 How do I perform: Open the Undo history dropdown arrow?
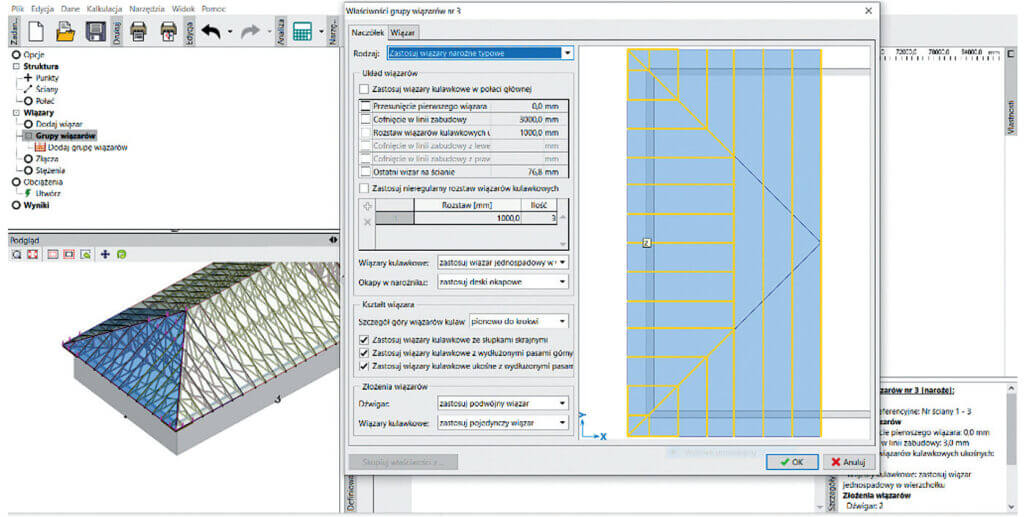pos(230,31)
